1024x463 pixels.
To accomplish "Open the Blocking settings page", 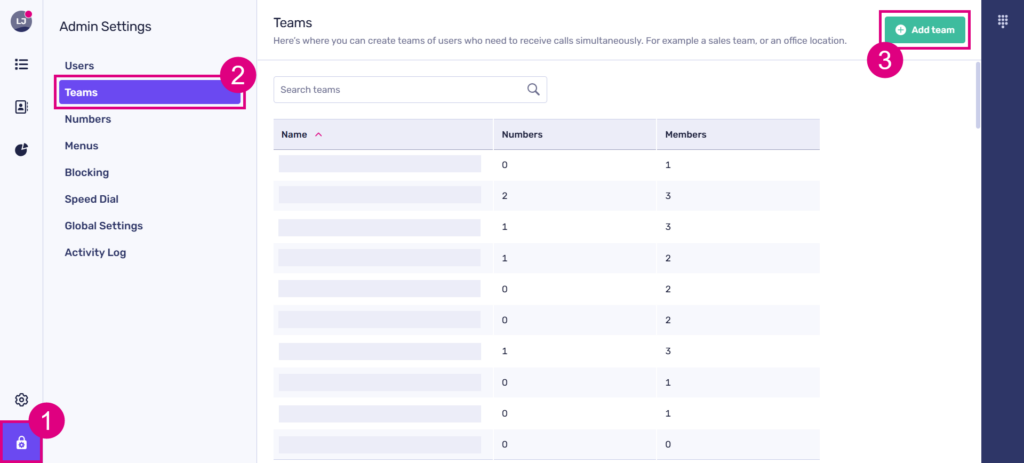I will tap(87, 172).
